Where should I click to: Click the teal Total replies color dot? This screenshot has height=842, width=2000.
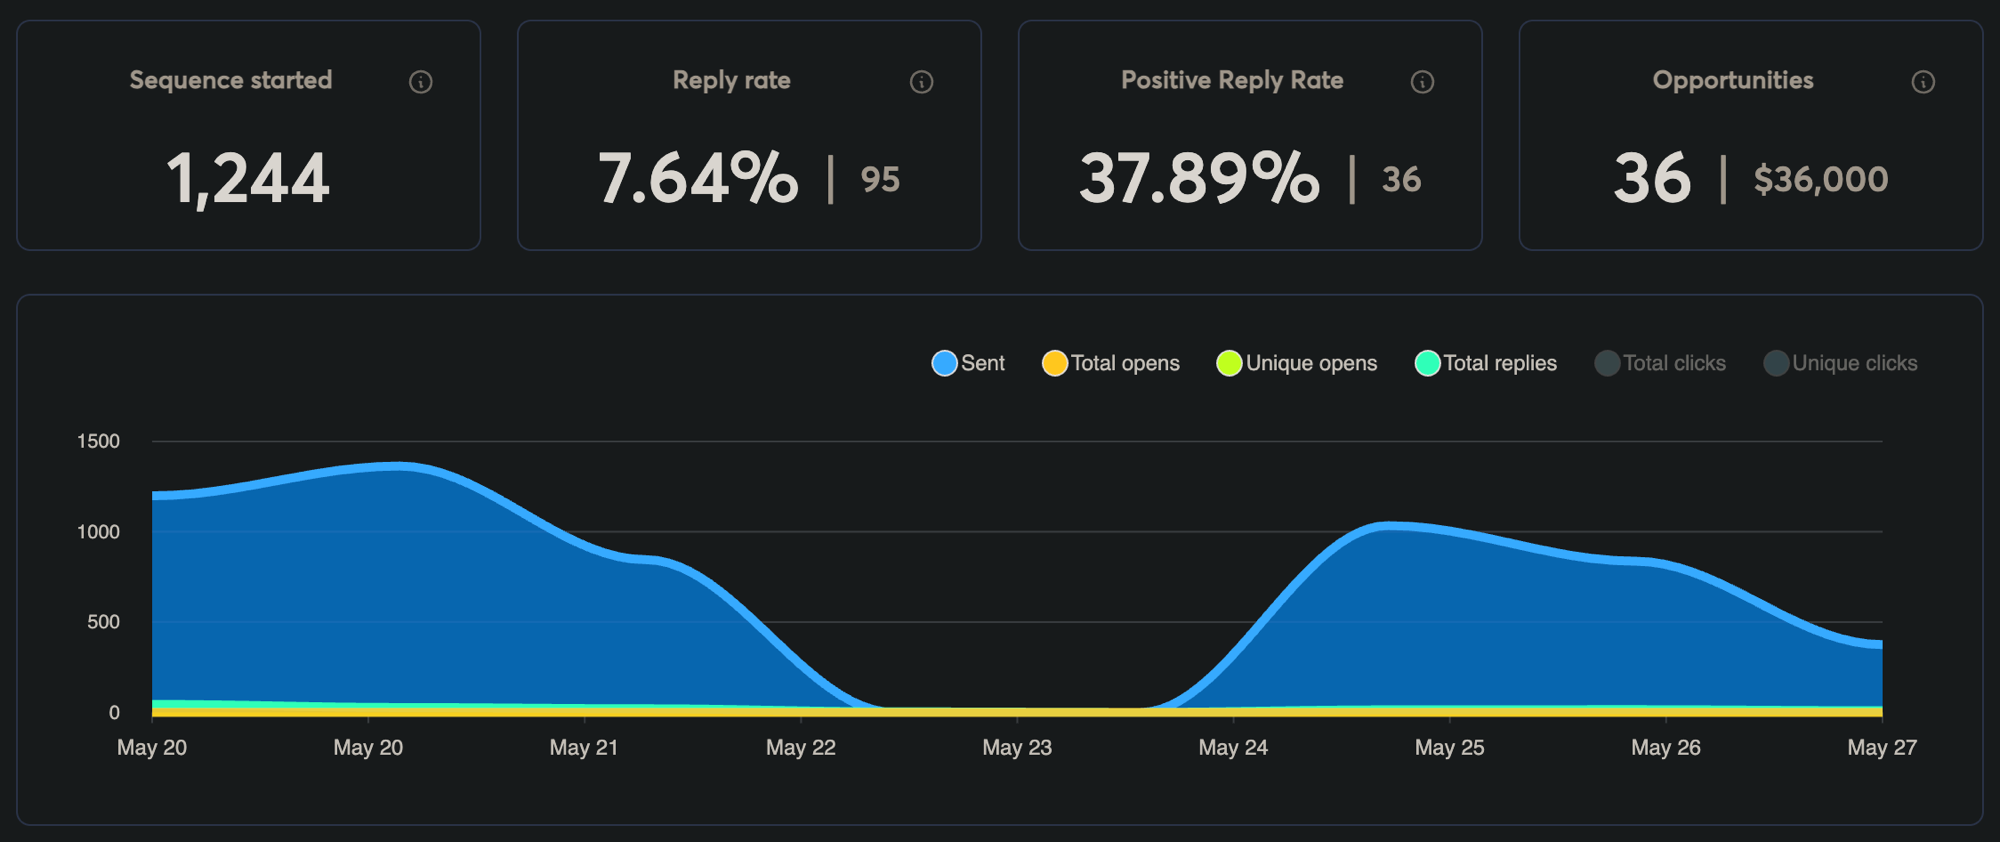[1428, 363]
